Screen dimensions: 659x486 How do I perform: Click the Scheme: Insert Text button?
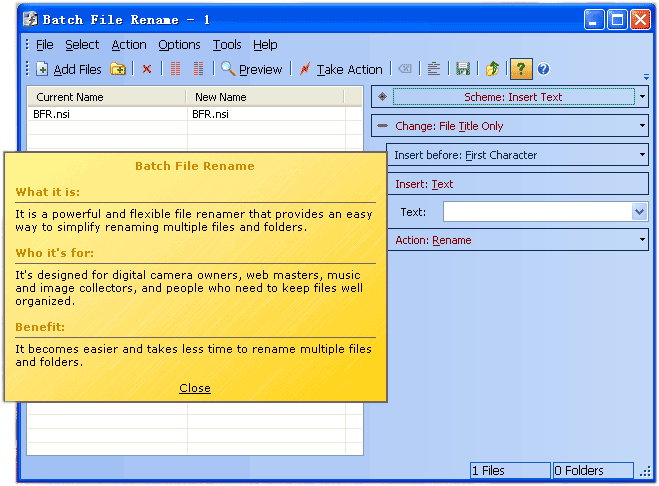point(513,97)
